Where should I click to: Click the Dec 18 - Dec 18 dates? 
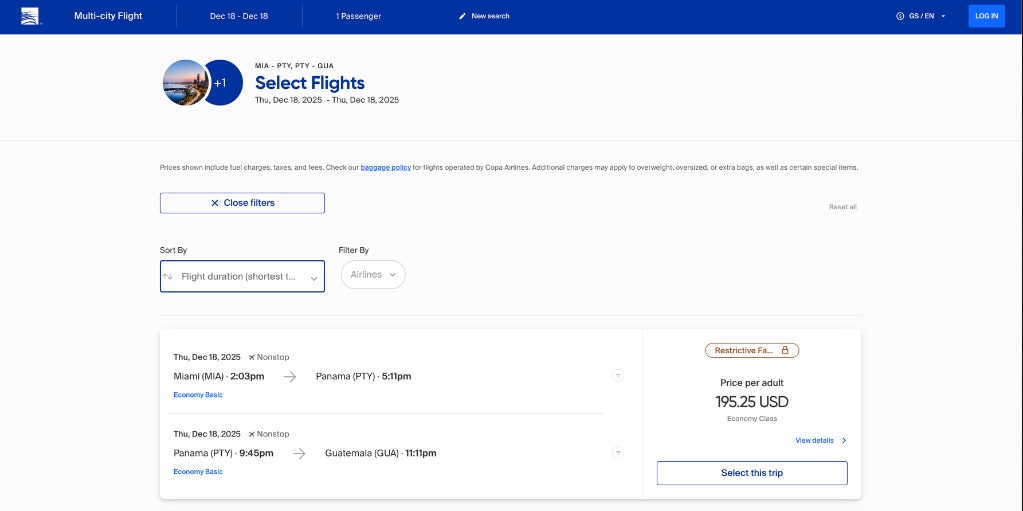point(239,16)
